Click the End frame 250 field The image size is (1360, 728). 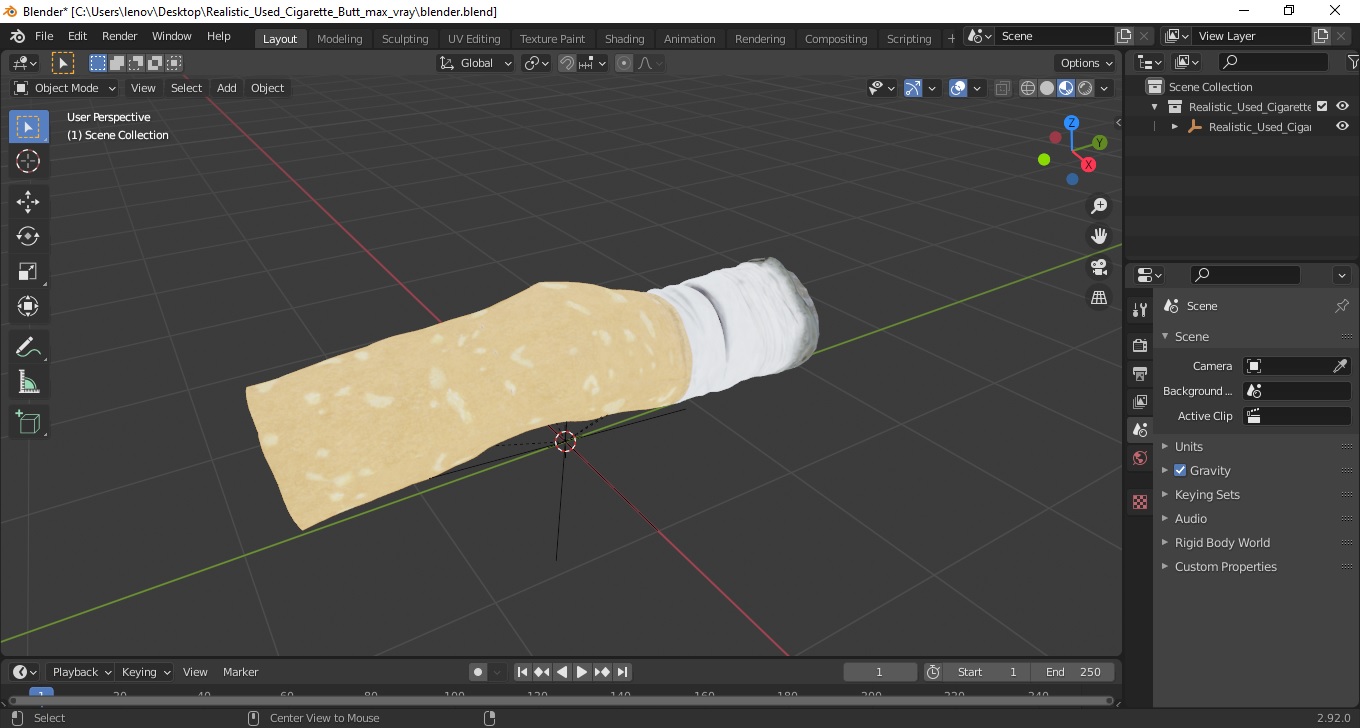1074,672
